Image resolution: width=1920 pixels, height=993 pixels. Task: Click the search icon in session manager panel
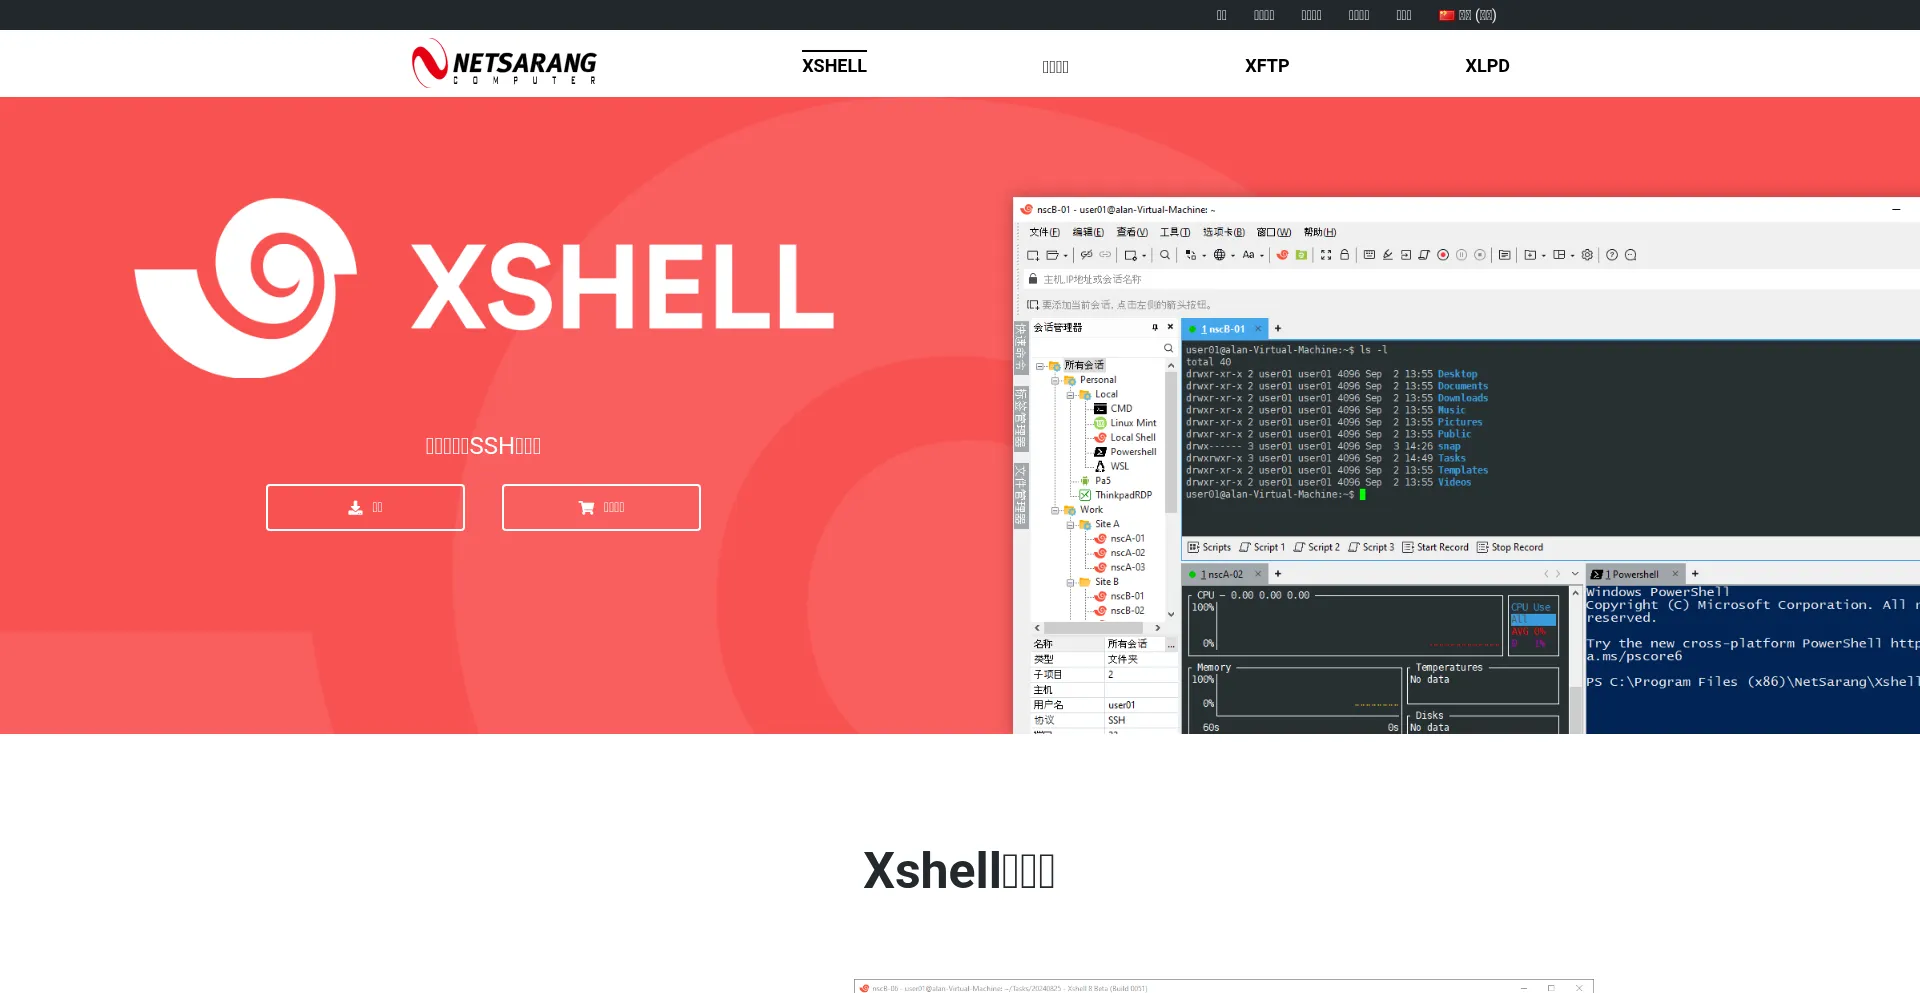1168,348
